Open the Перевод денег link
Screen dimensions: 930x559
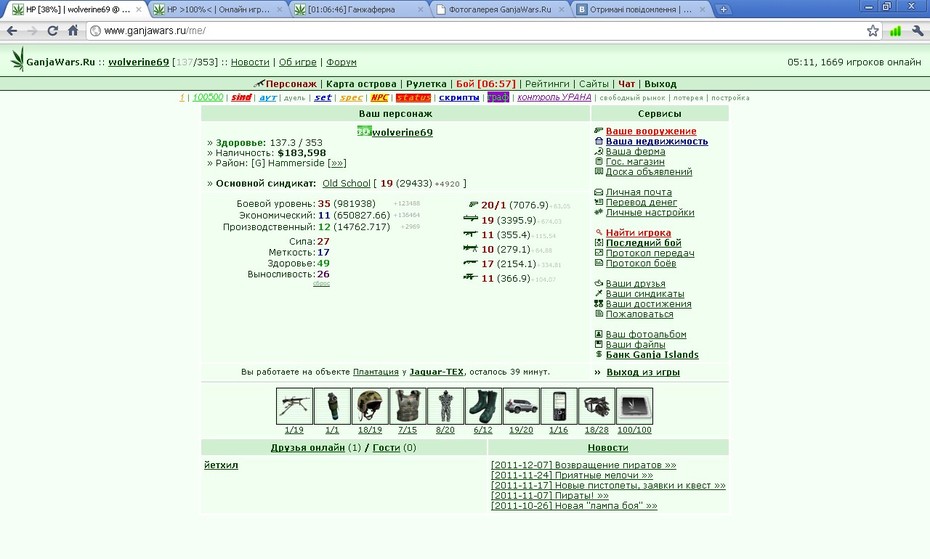click(641, 202)
